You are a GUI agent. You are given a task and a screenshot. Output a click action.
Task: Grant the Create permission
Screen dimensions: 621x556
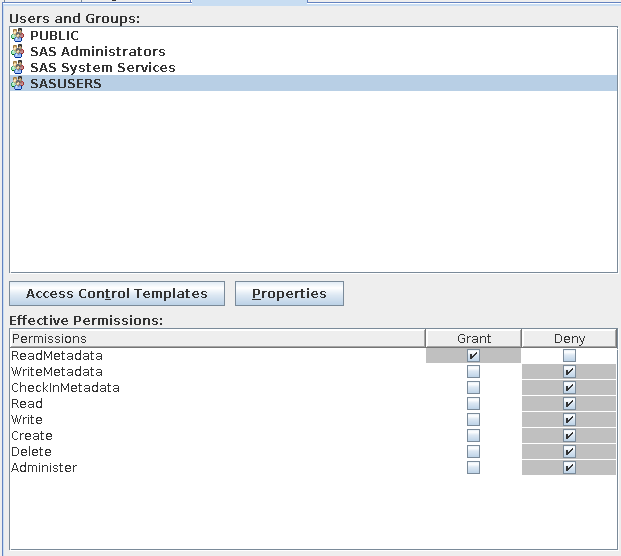tap(473, 436)
